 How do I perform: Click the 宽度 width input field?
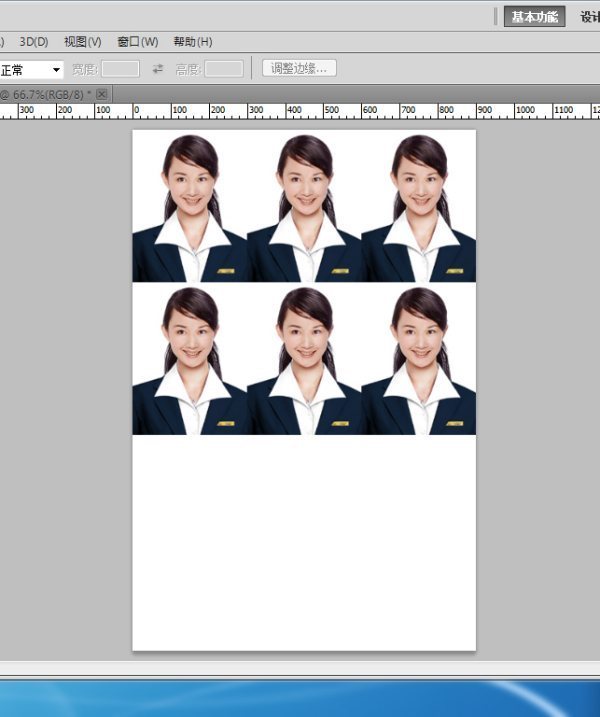tap(120, 69)
